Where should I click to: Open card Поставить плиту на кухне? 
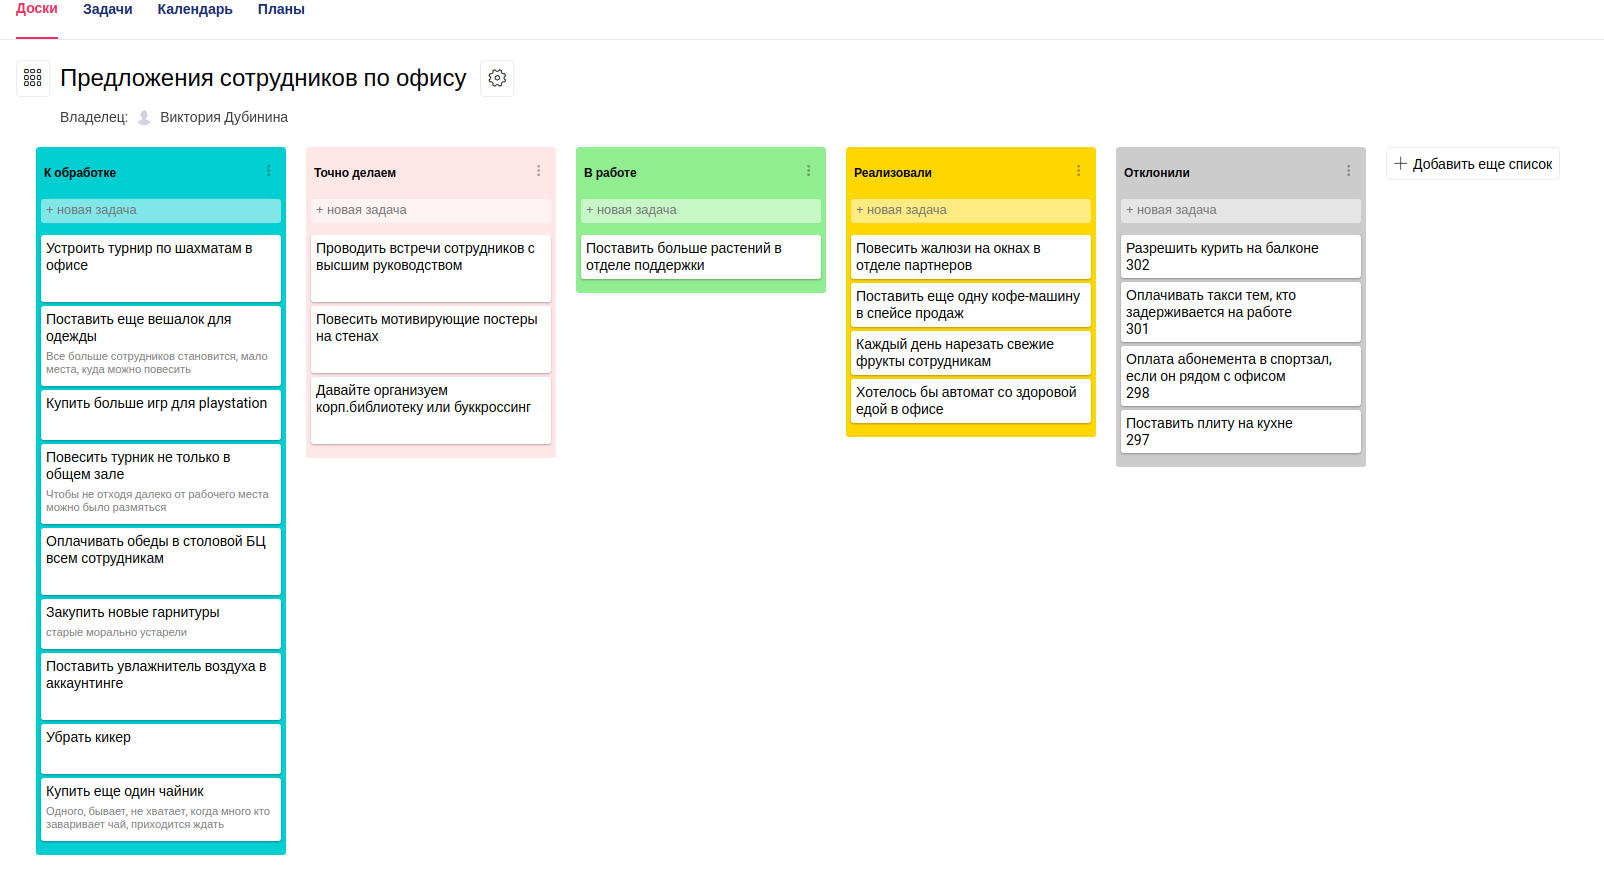pyautogui.click(x=1241, y=431)
